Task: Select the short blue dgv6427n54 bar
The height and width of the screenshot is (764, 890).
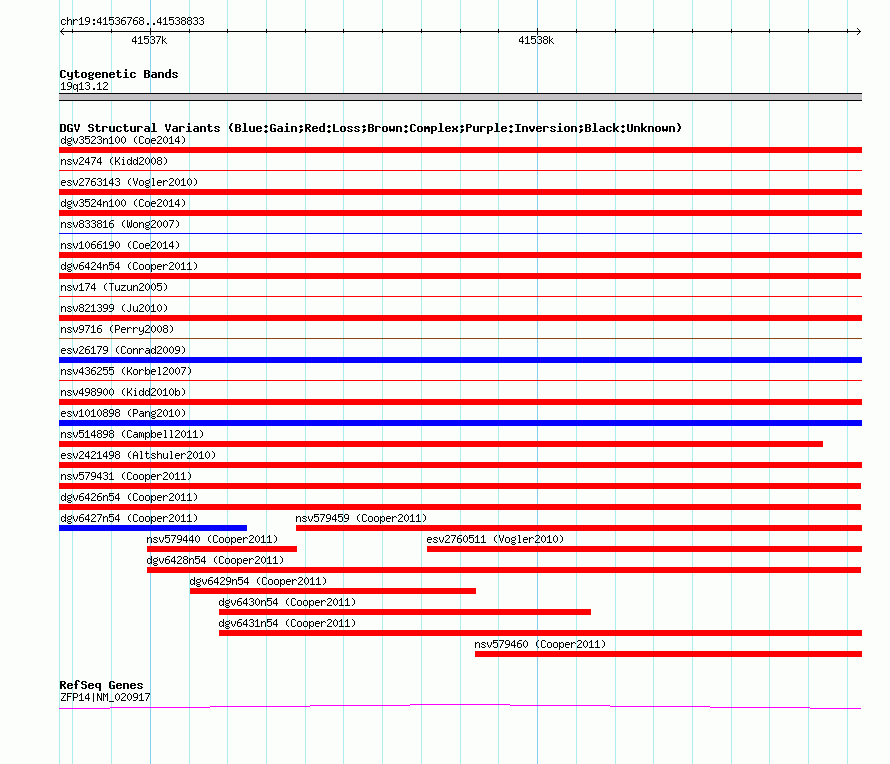Action: (153, 528)
